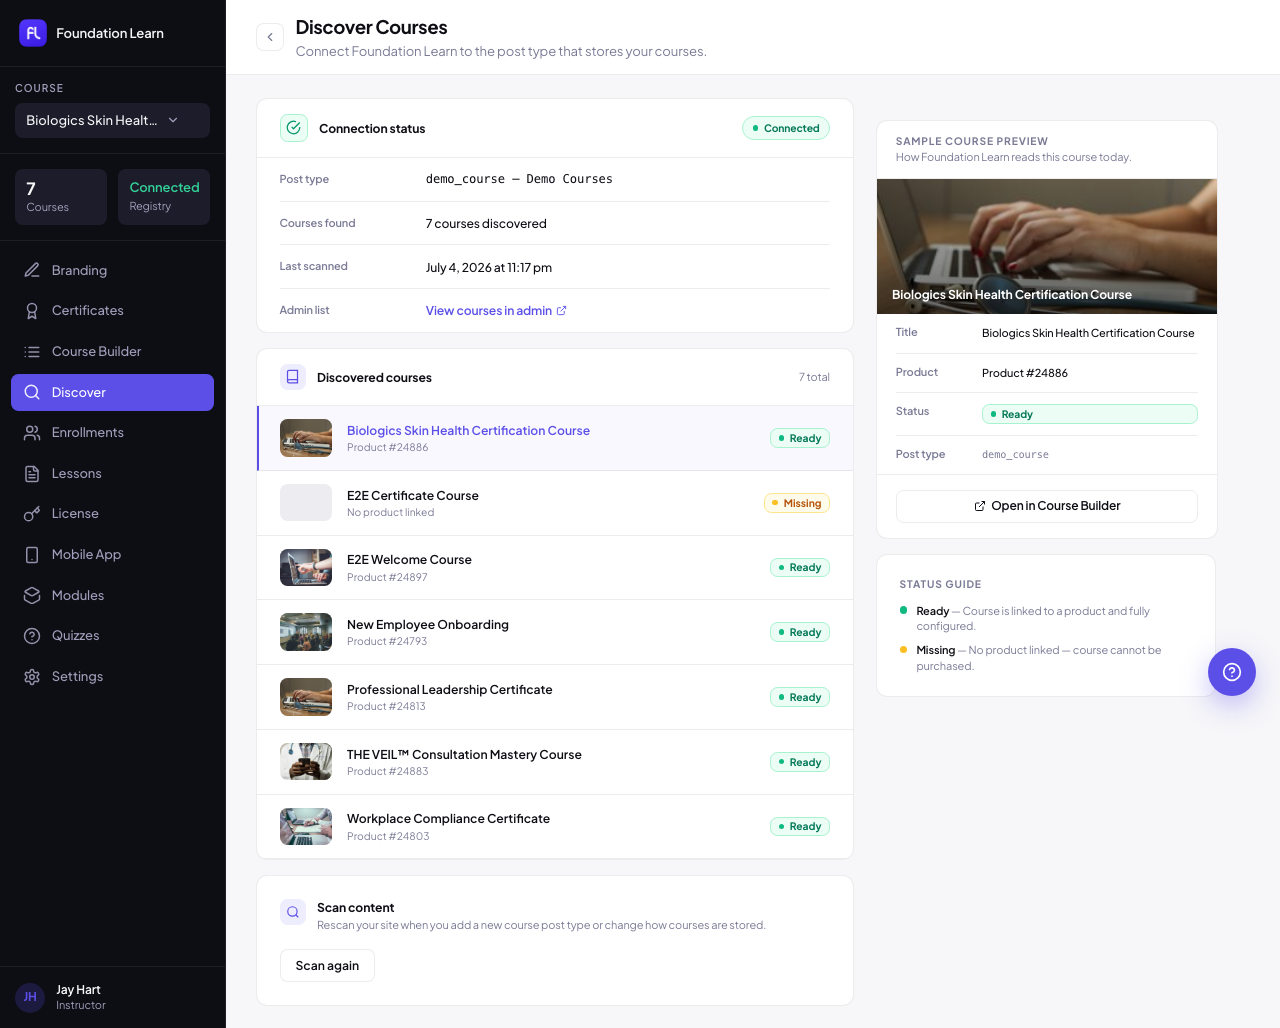Click the Product #24886 value in preview

click(1025, 373)
